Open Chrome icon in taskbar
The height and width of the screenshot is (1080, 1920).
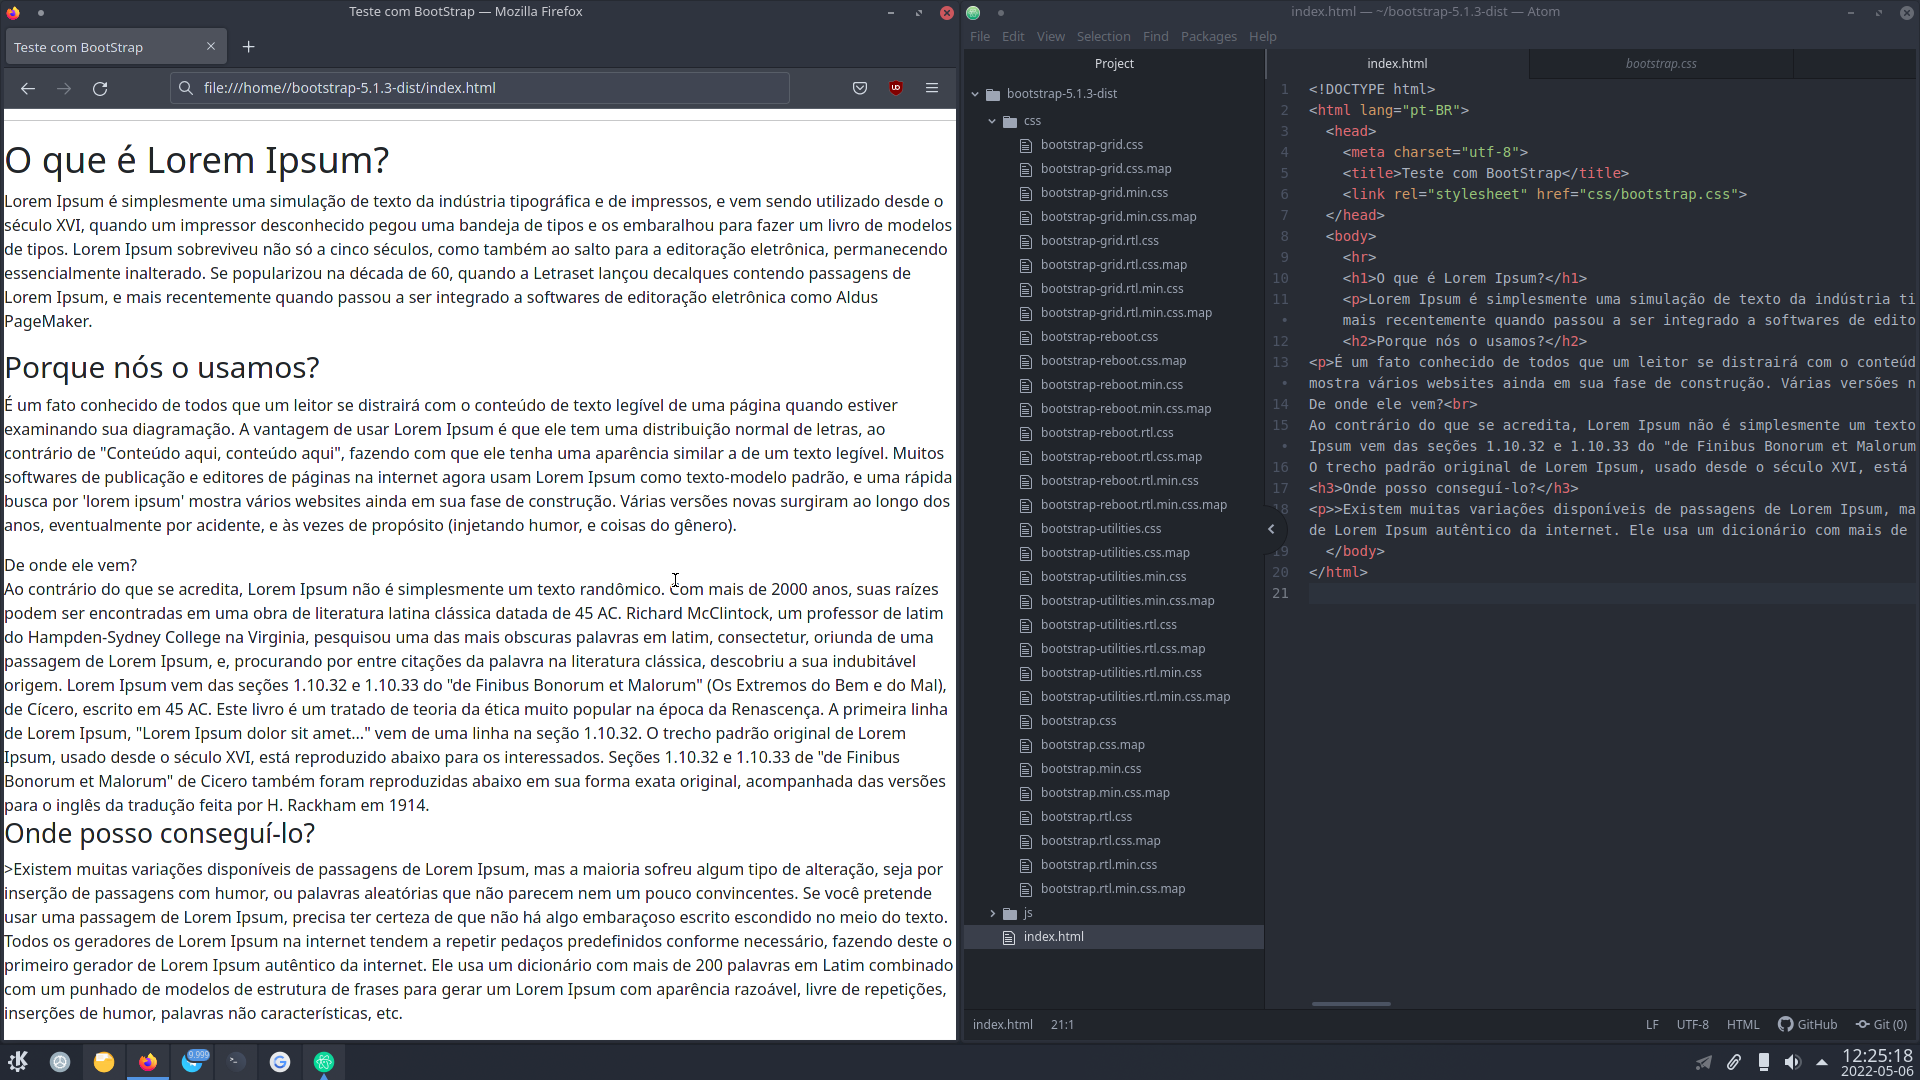click(x=280, y=1062)
